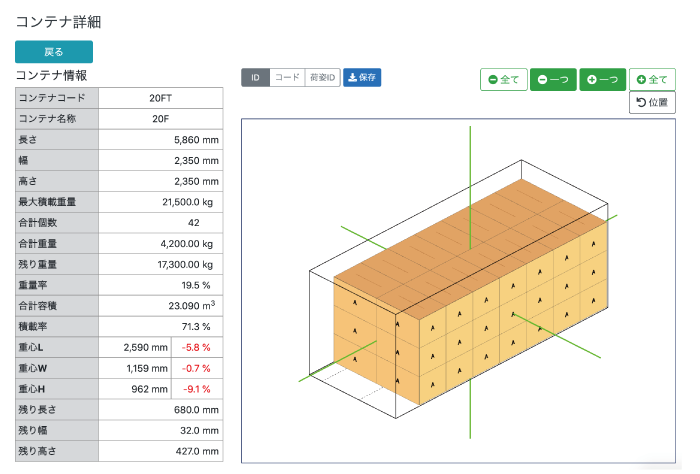The image size is (700, 474).
Task: Save the view with 保存 button
Action: click(362, 77)
